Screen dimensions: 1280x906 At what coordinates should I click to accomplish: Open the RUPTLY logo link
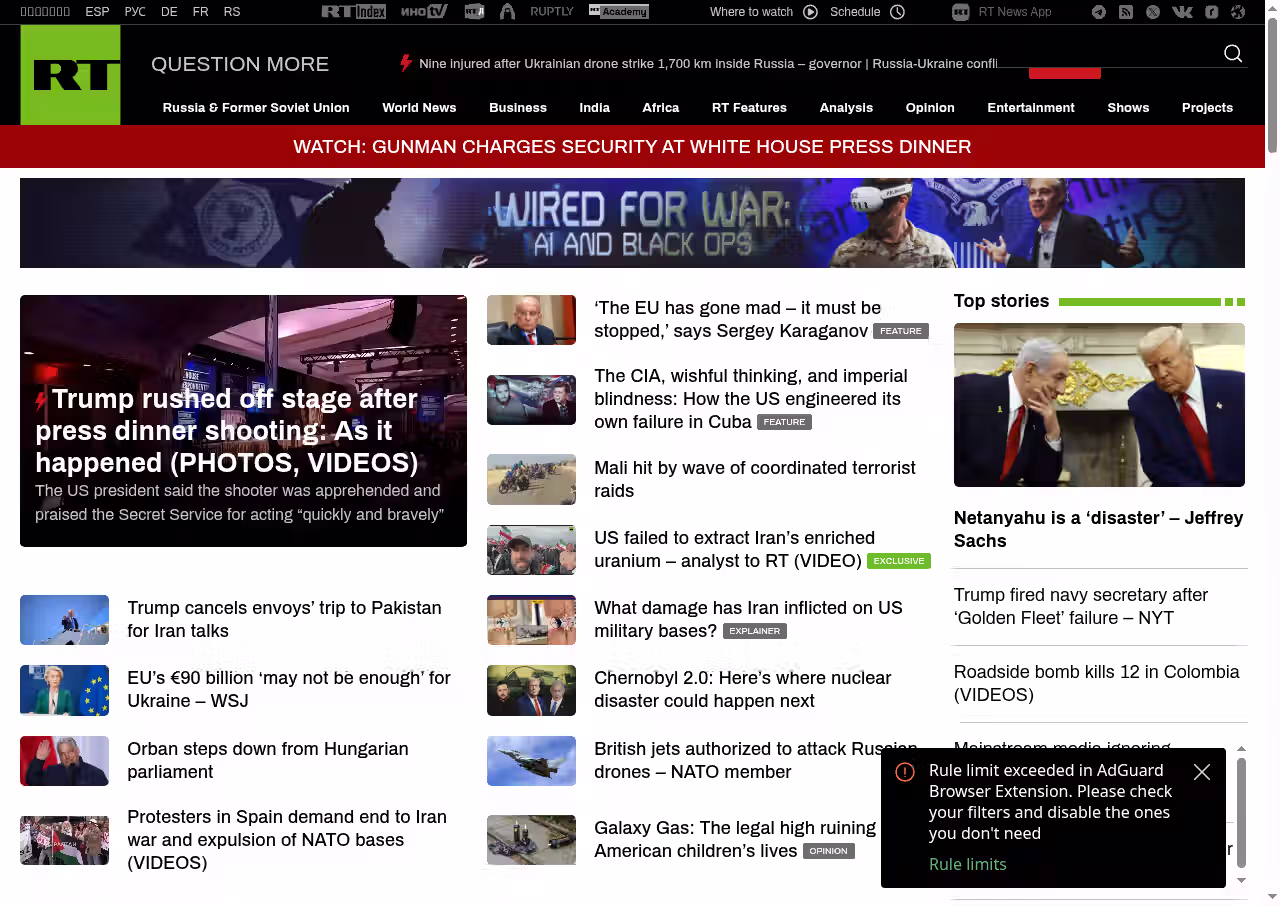pyautogui.click(x=551, y=12)
